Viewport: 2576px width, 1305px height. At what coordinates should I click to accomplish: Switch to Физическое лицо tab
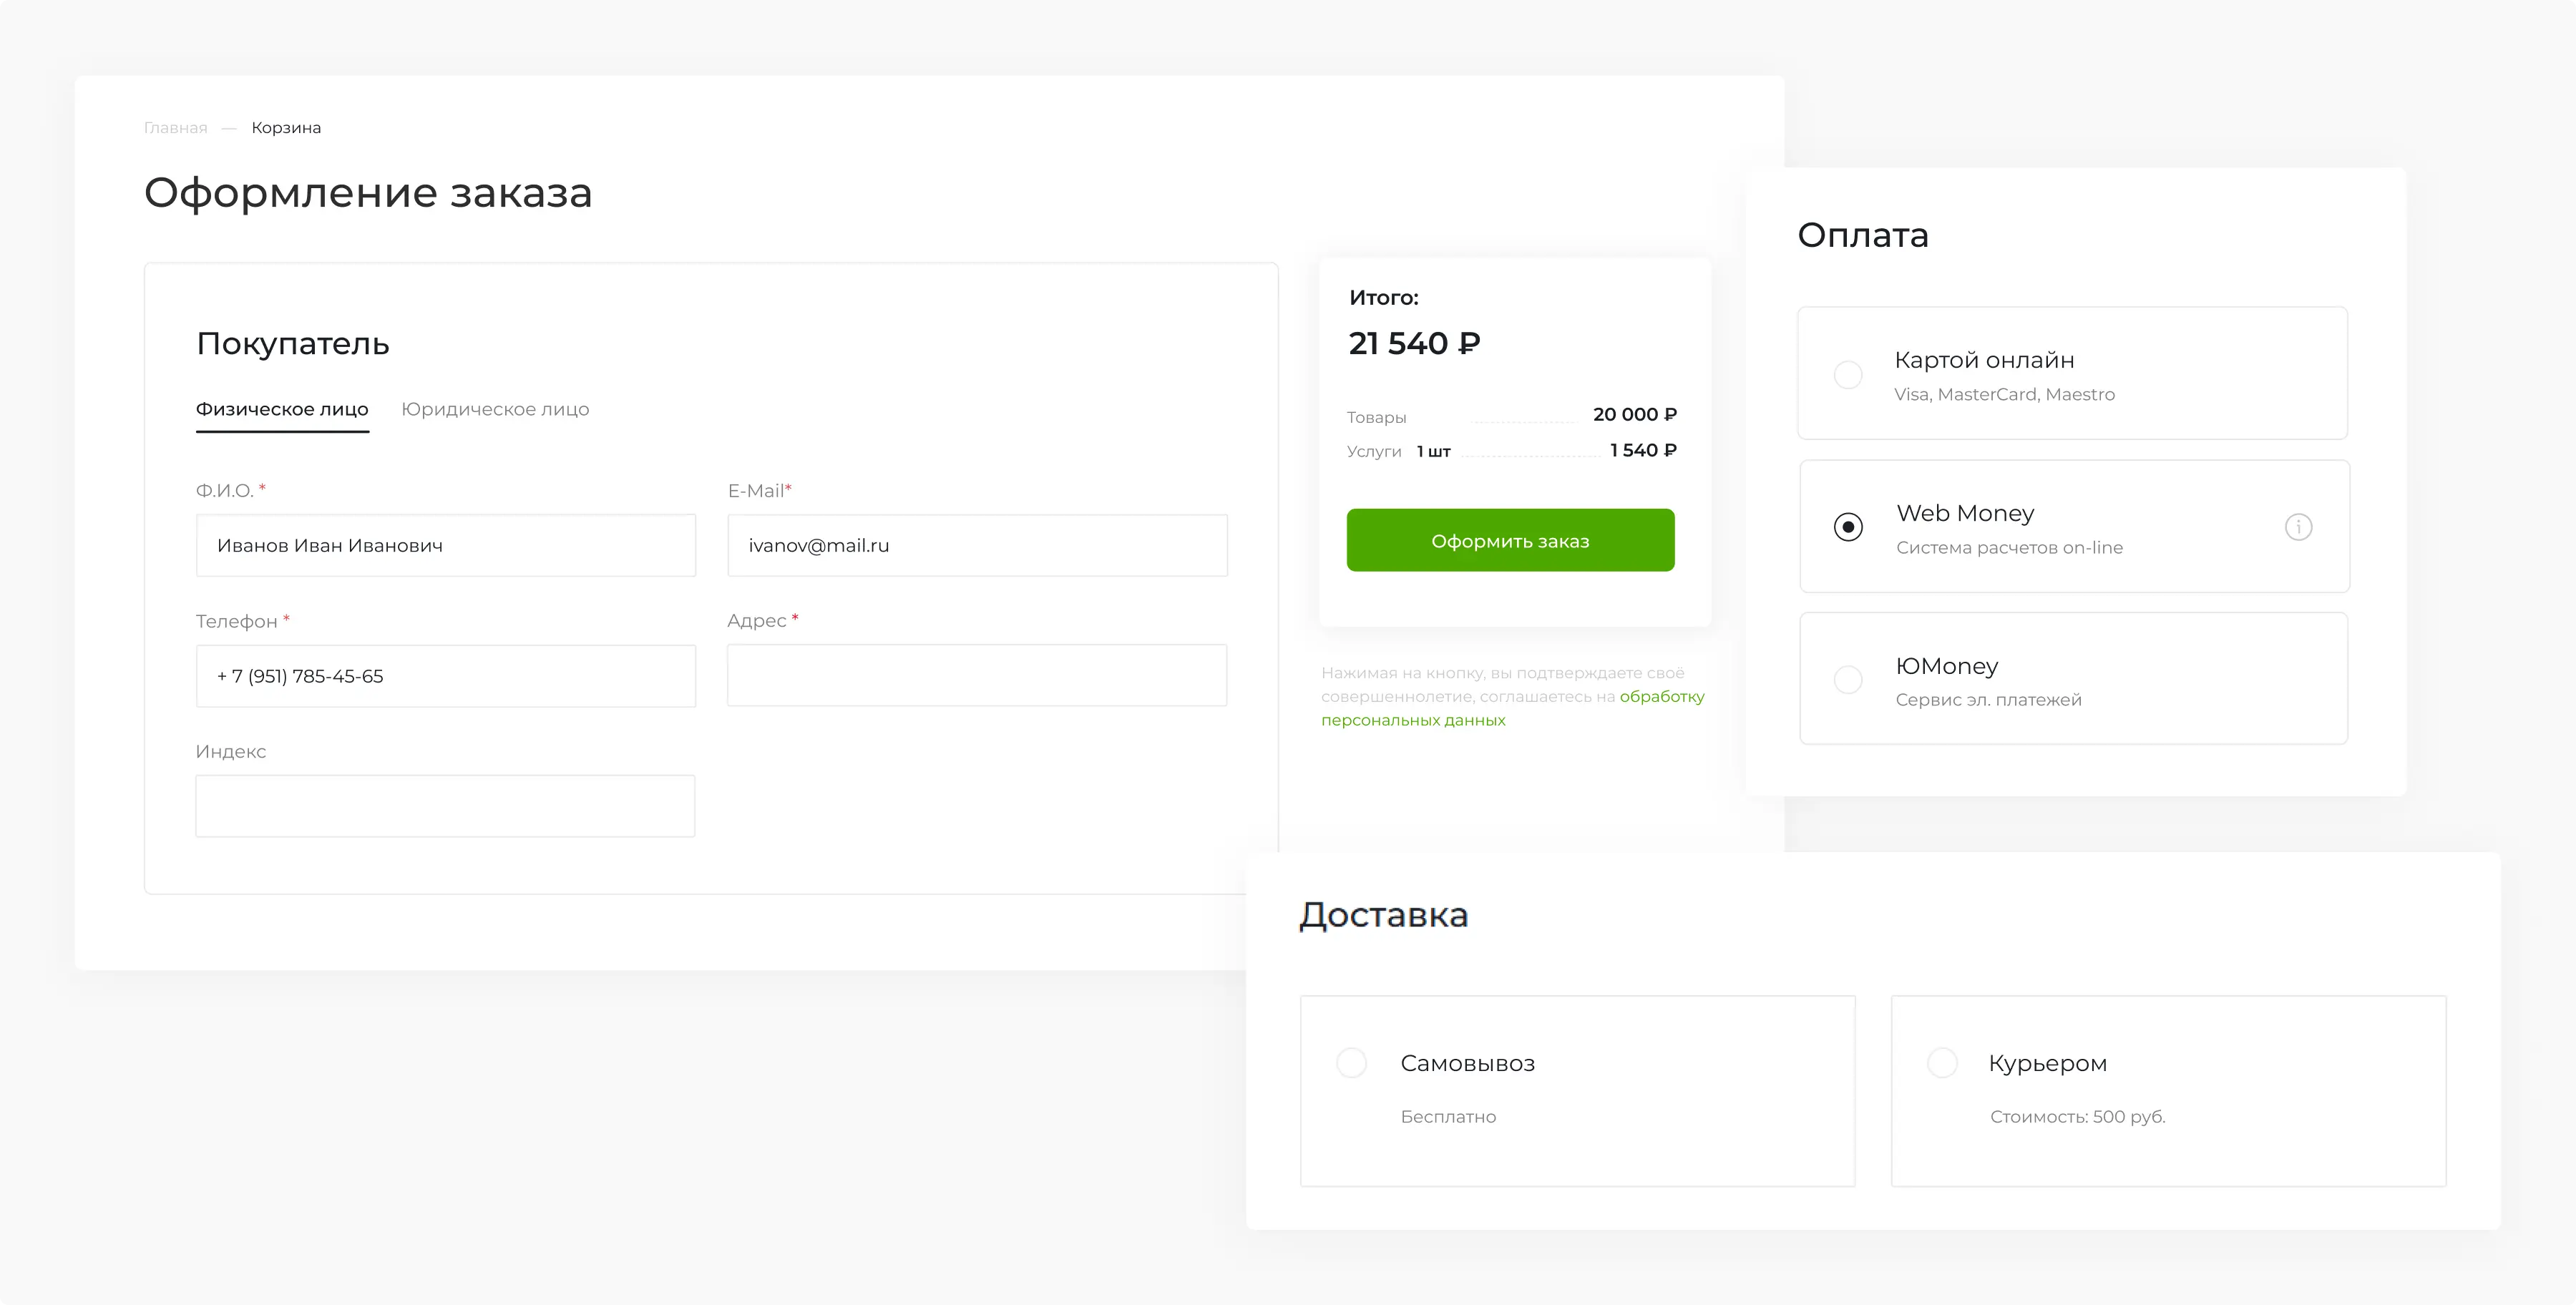282,409
